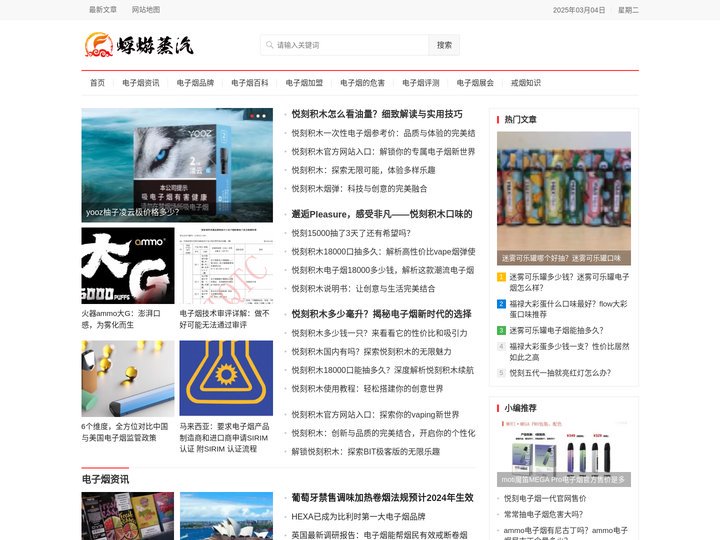Screen dimensions: 720x540
Task: Select the first red carousel dot on the banner
Action: 252,116
